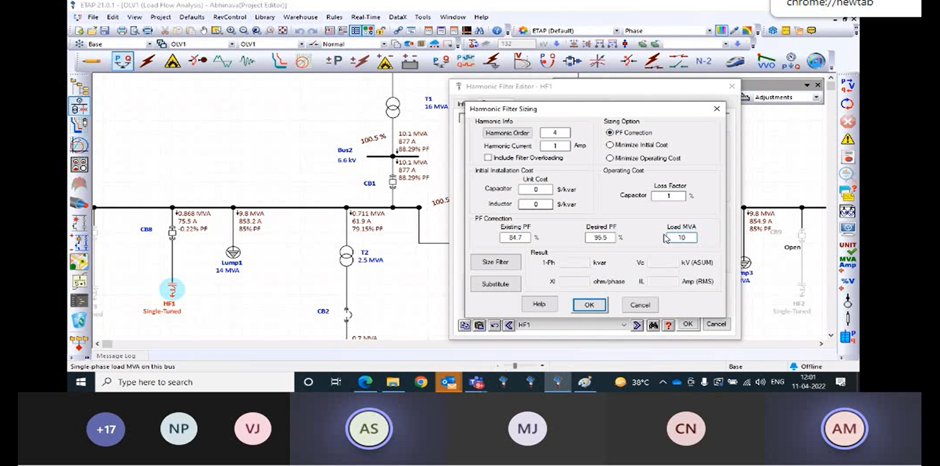Select the Transient Stability waveform icon
940x466 pixels.
tap(247, 61)
